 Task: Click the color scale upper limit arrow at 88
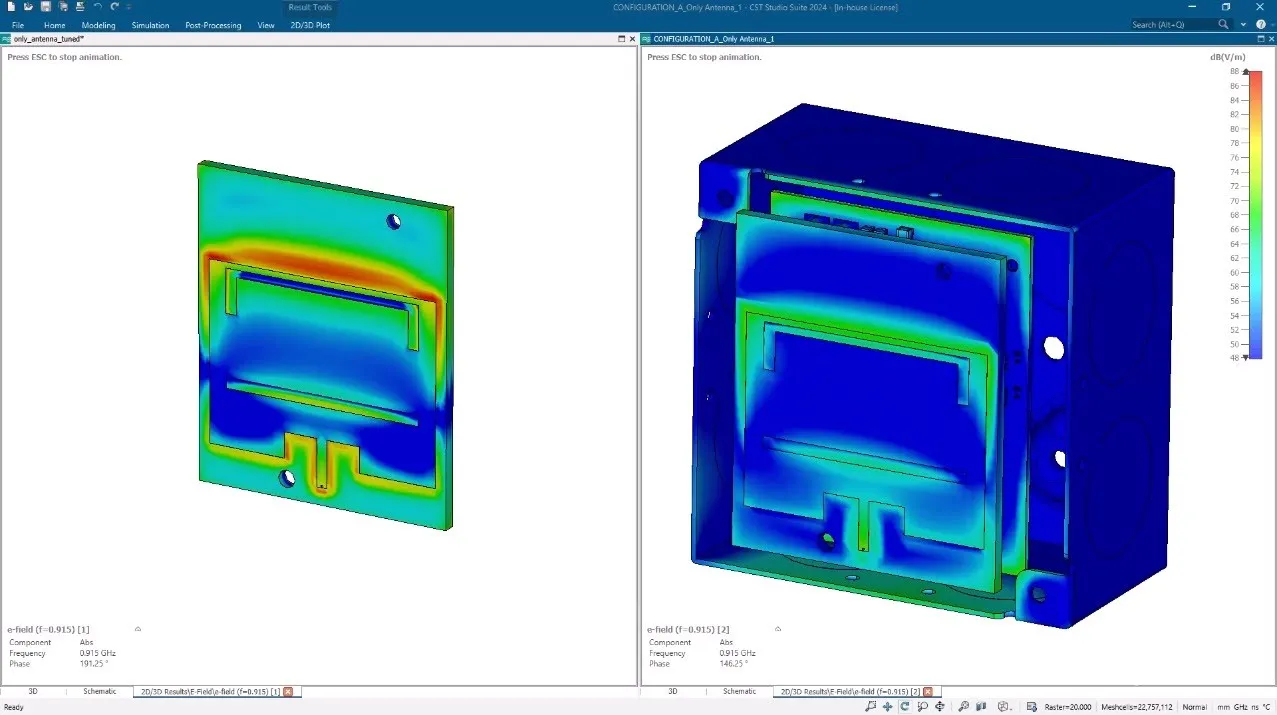(1245, 72)
